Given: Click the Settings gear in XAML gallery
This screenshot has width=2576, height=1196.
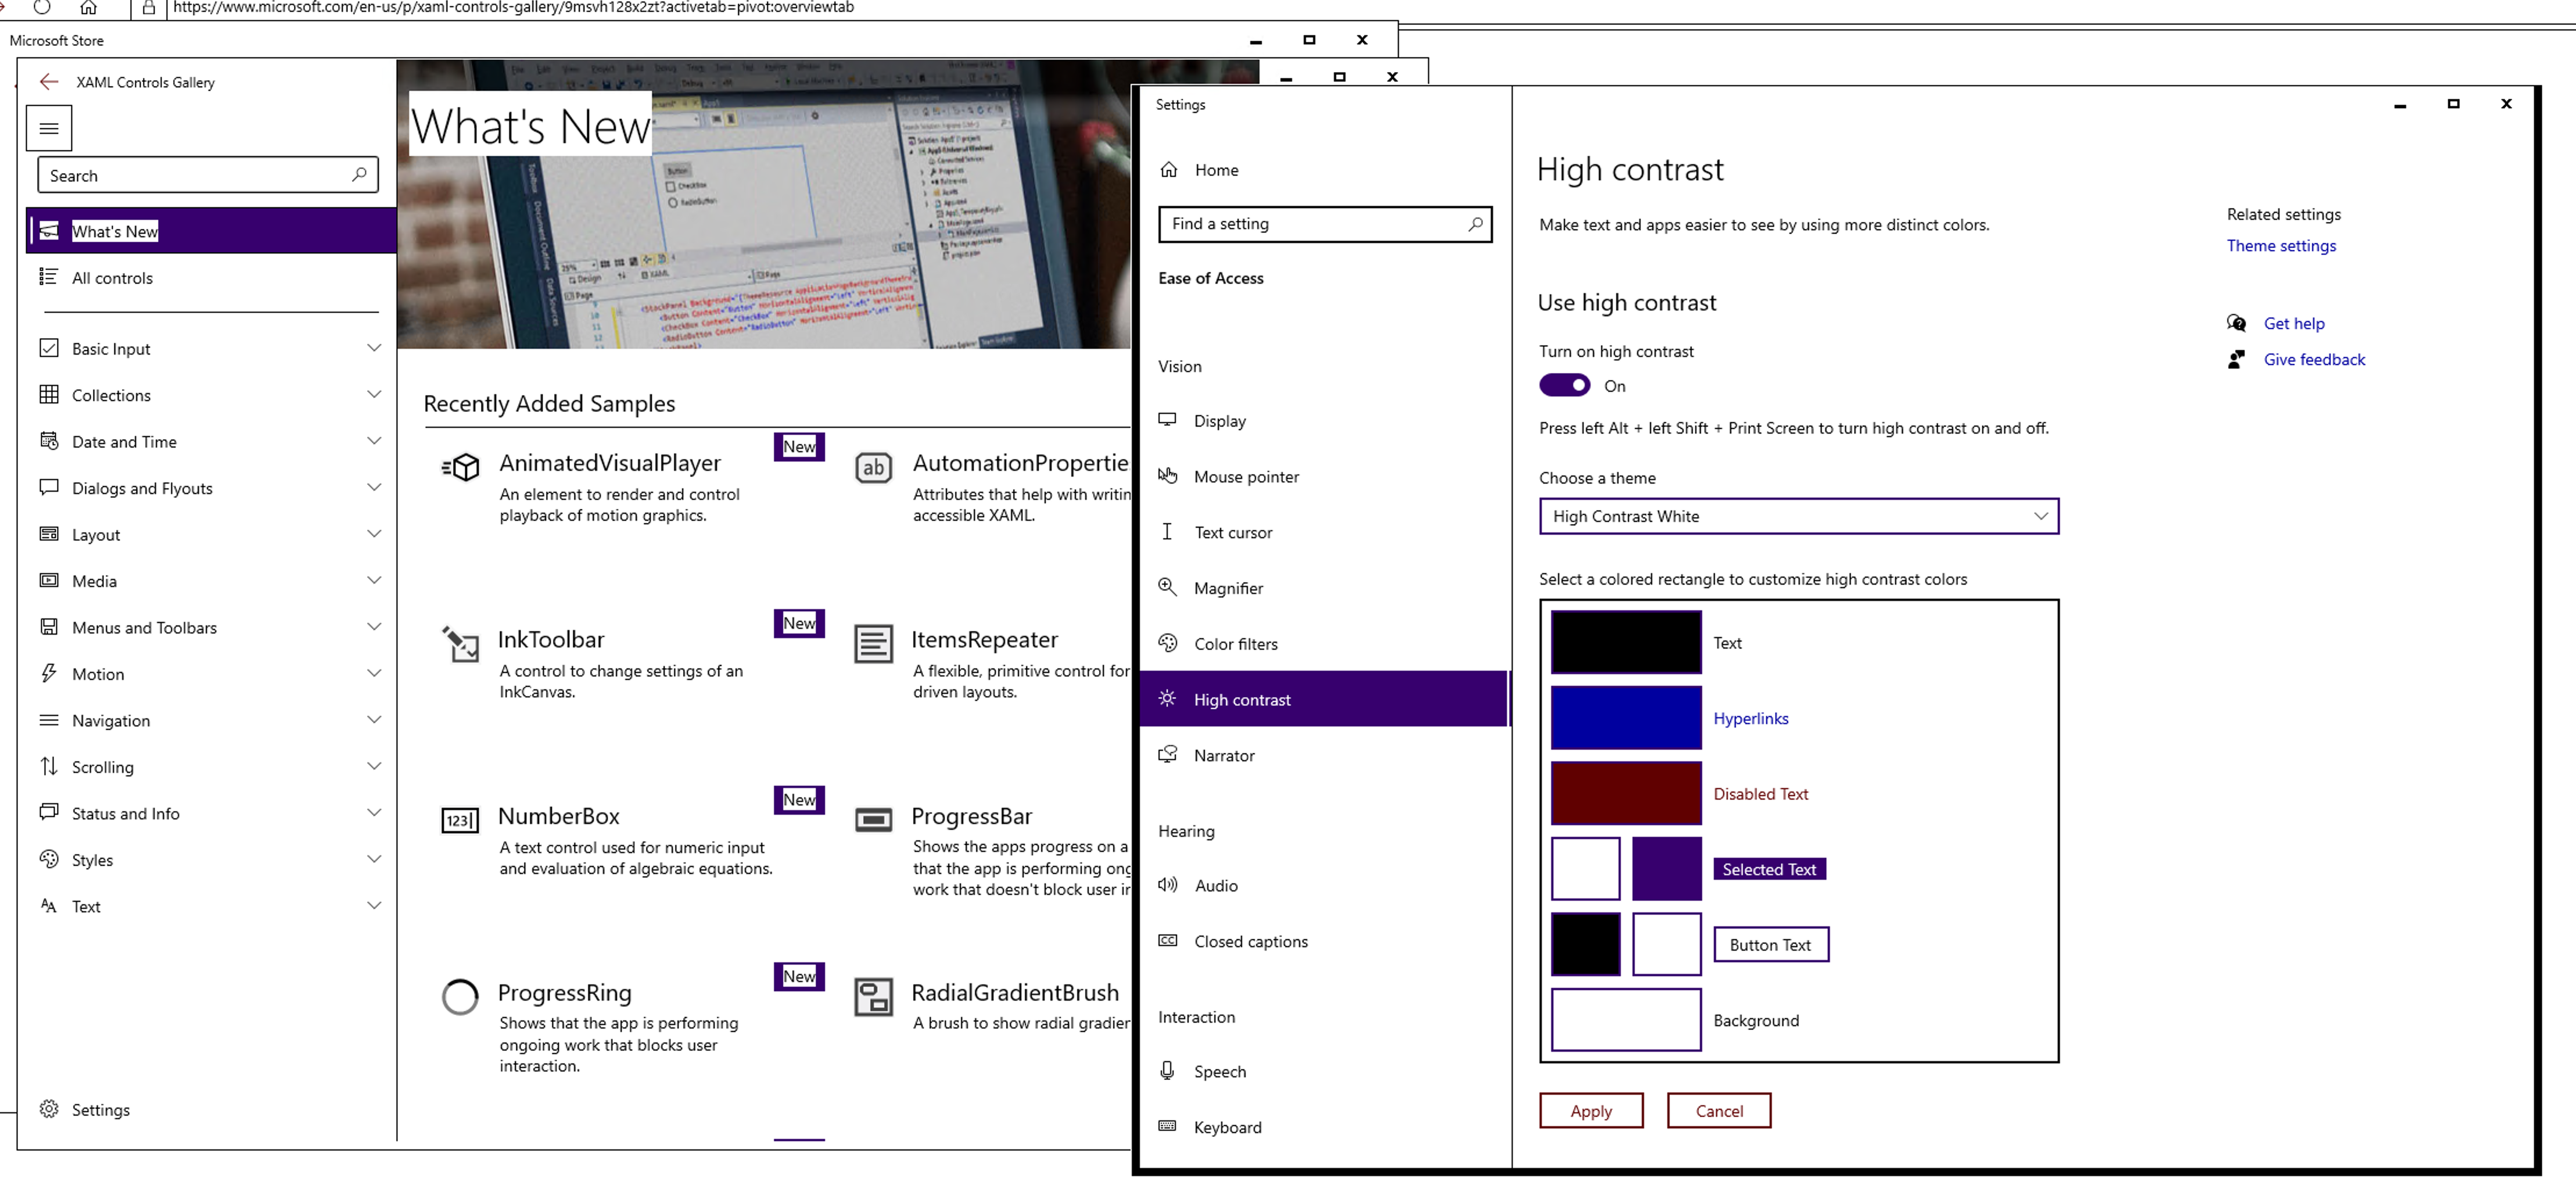Looking at the screenshot, I should [49, 1109].
